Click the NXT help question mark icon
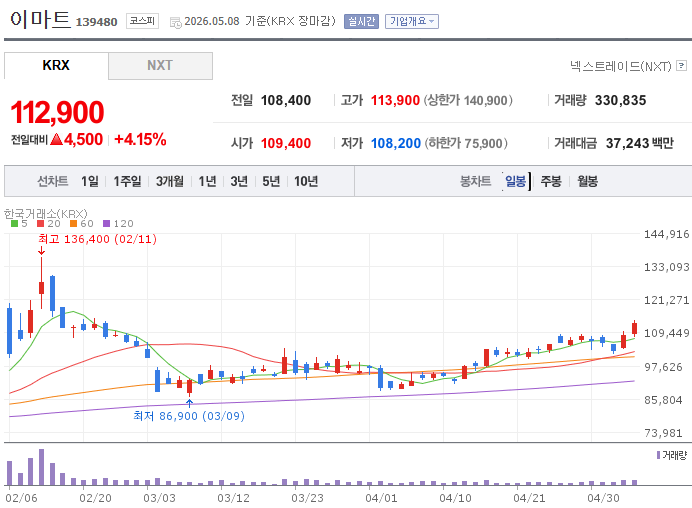Screen dimensions: 692x508 coord(681,66)
